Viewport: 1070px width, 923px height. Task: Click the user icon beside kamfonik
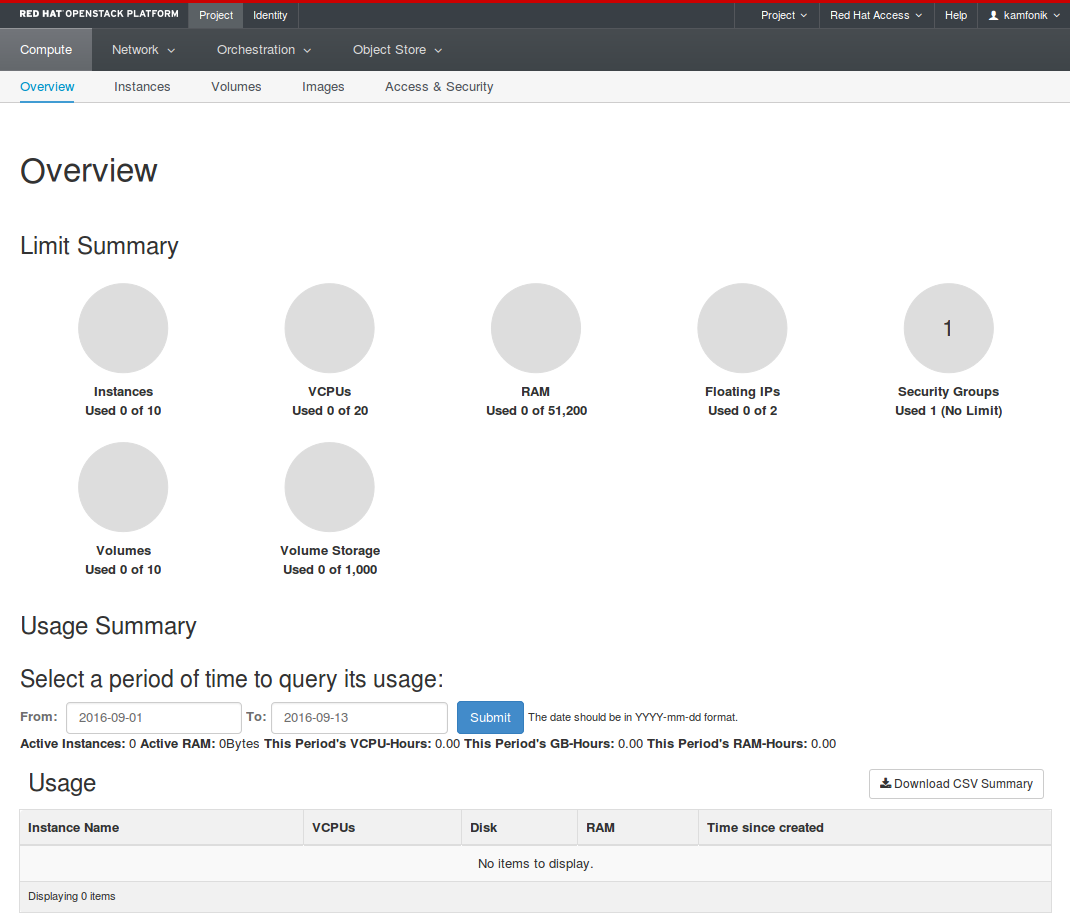pyautogui.click(x=994, y=15)
